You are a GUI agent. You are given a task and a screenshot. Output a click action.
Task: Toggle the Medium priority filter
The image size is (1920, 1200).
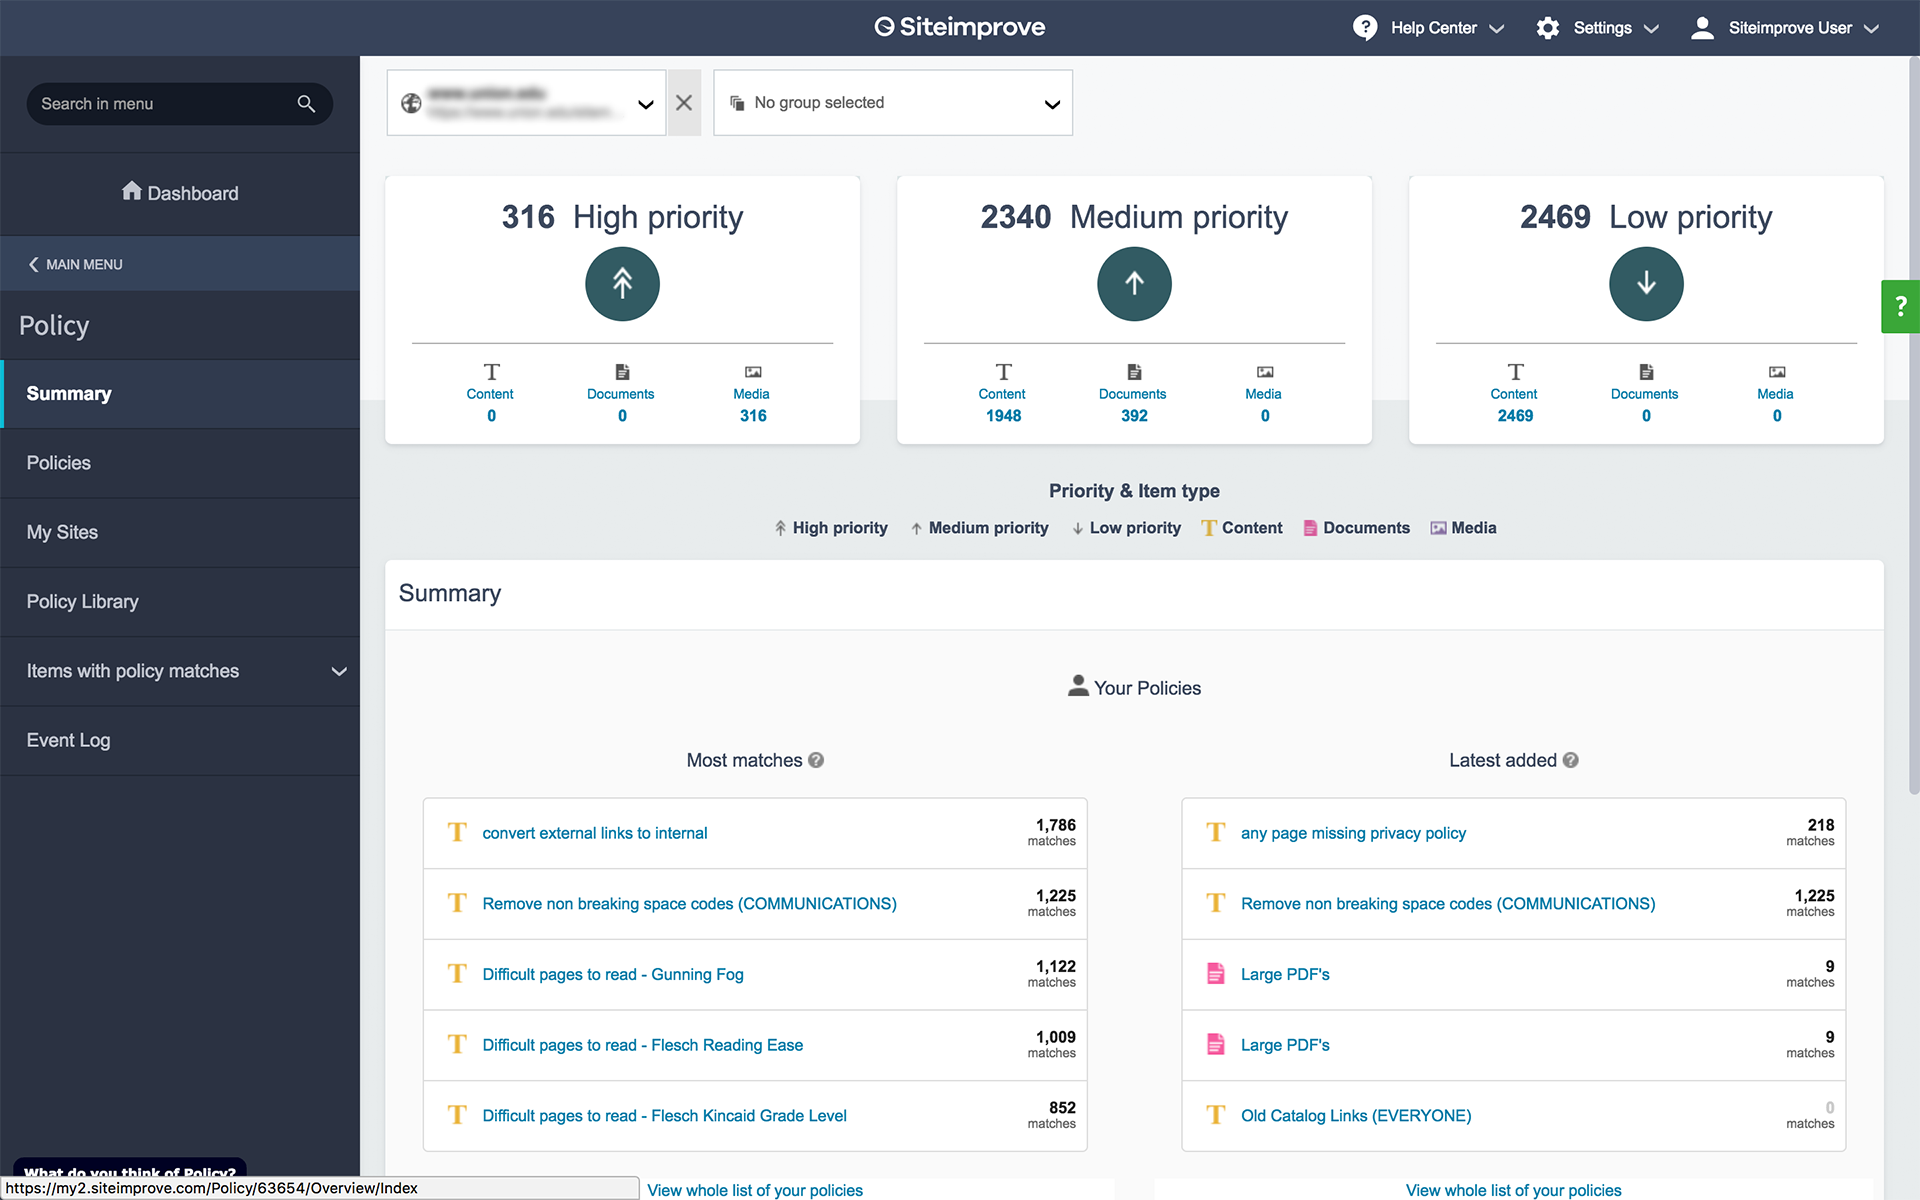click(x=980, y=528)
